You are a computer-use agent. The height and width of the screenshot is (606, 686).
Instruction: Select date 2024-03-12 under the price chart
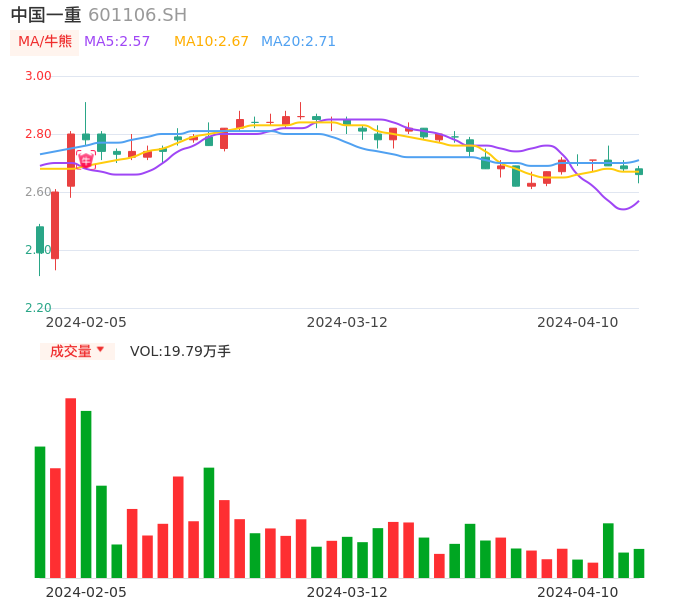click(347, 322)
